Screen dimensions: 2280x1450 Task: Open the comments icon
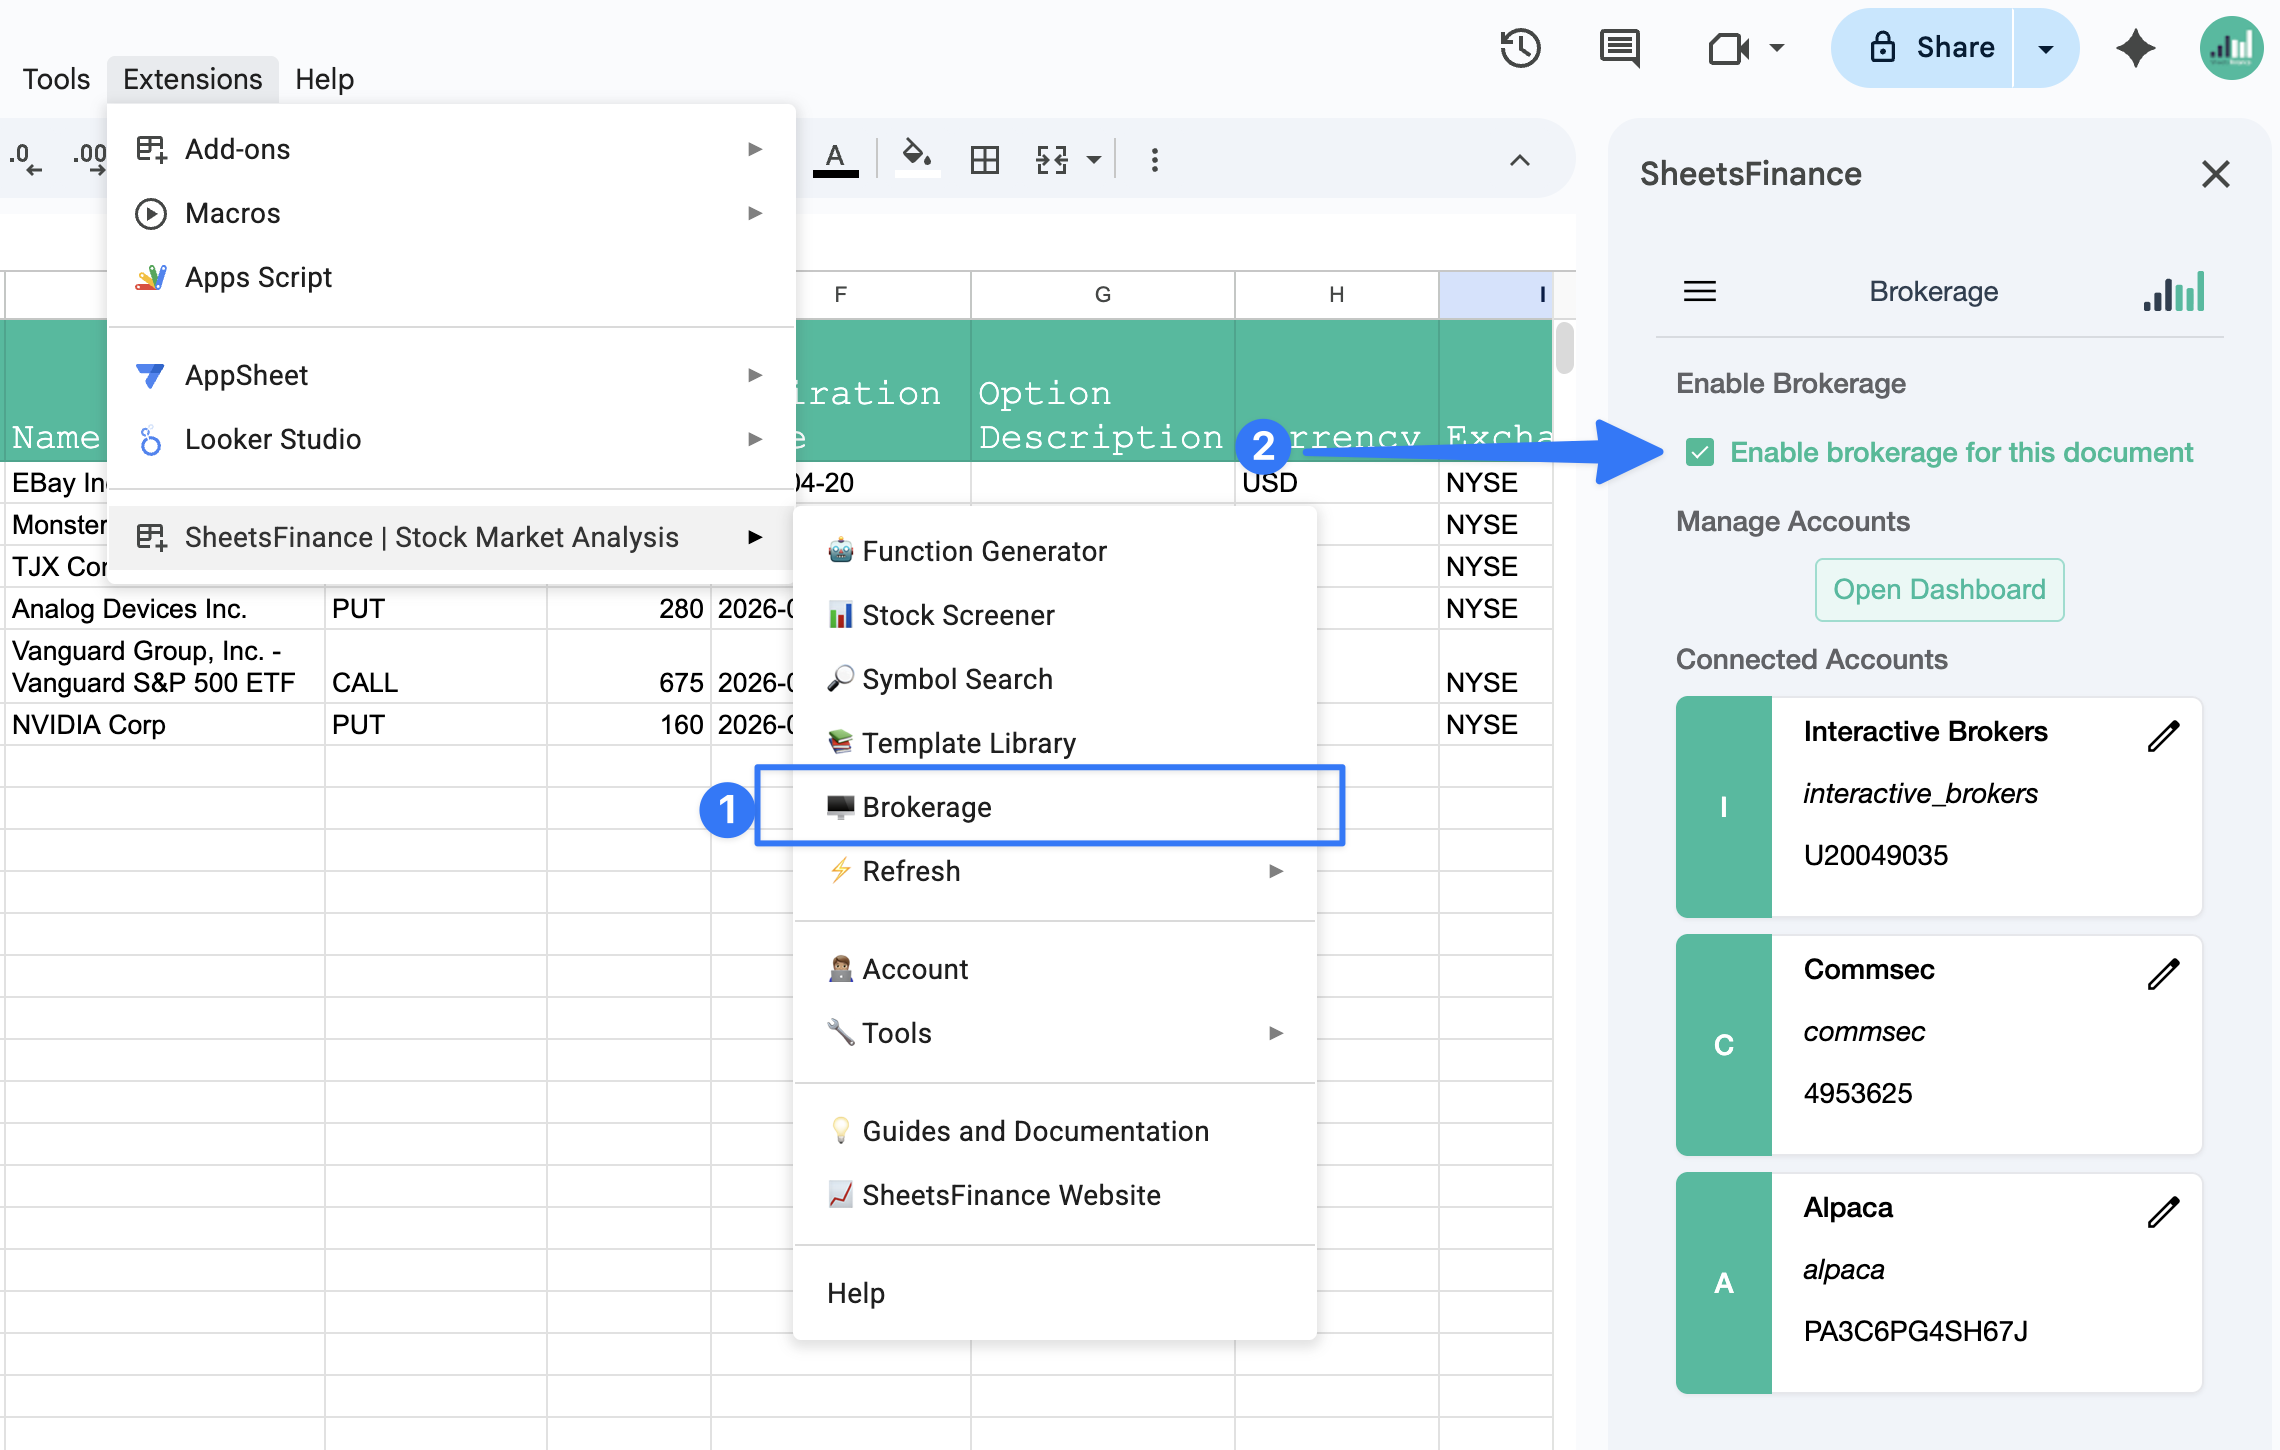1620,48
